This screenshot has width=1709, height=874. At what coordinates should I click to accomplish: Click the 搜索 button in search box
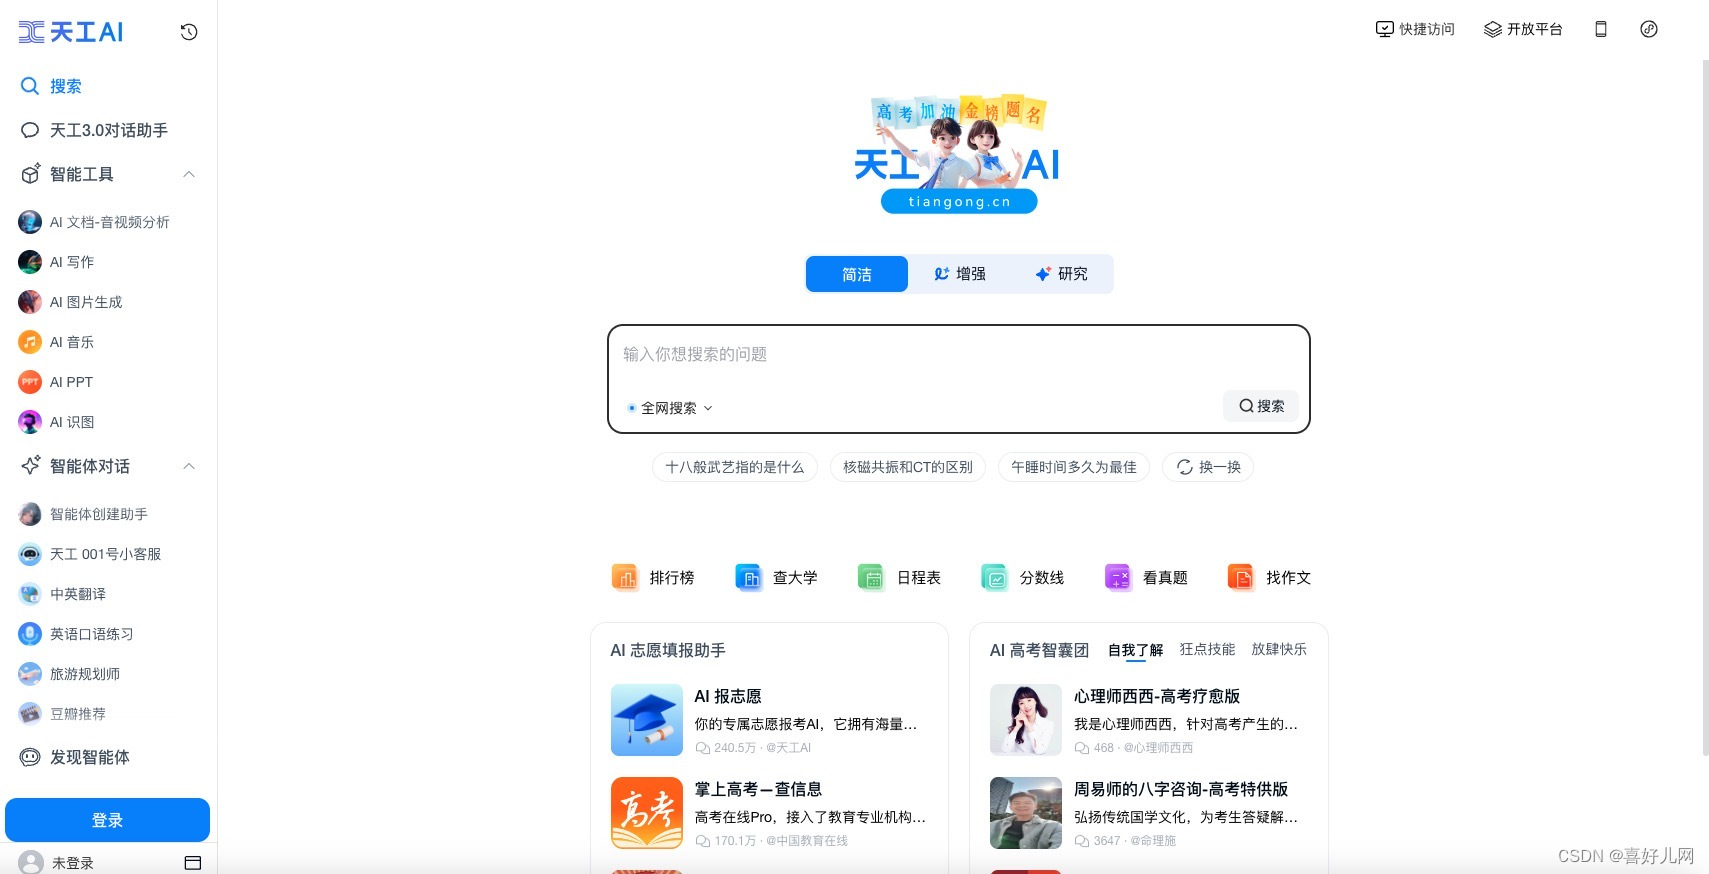point(1261,406)
